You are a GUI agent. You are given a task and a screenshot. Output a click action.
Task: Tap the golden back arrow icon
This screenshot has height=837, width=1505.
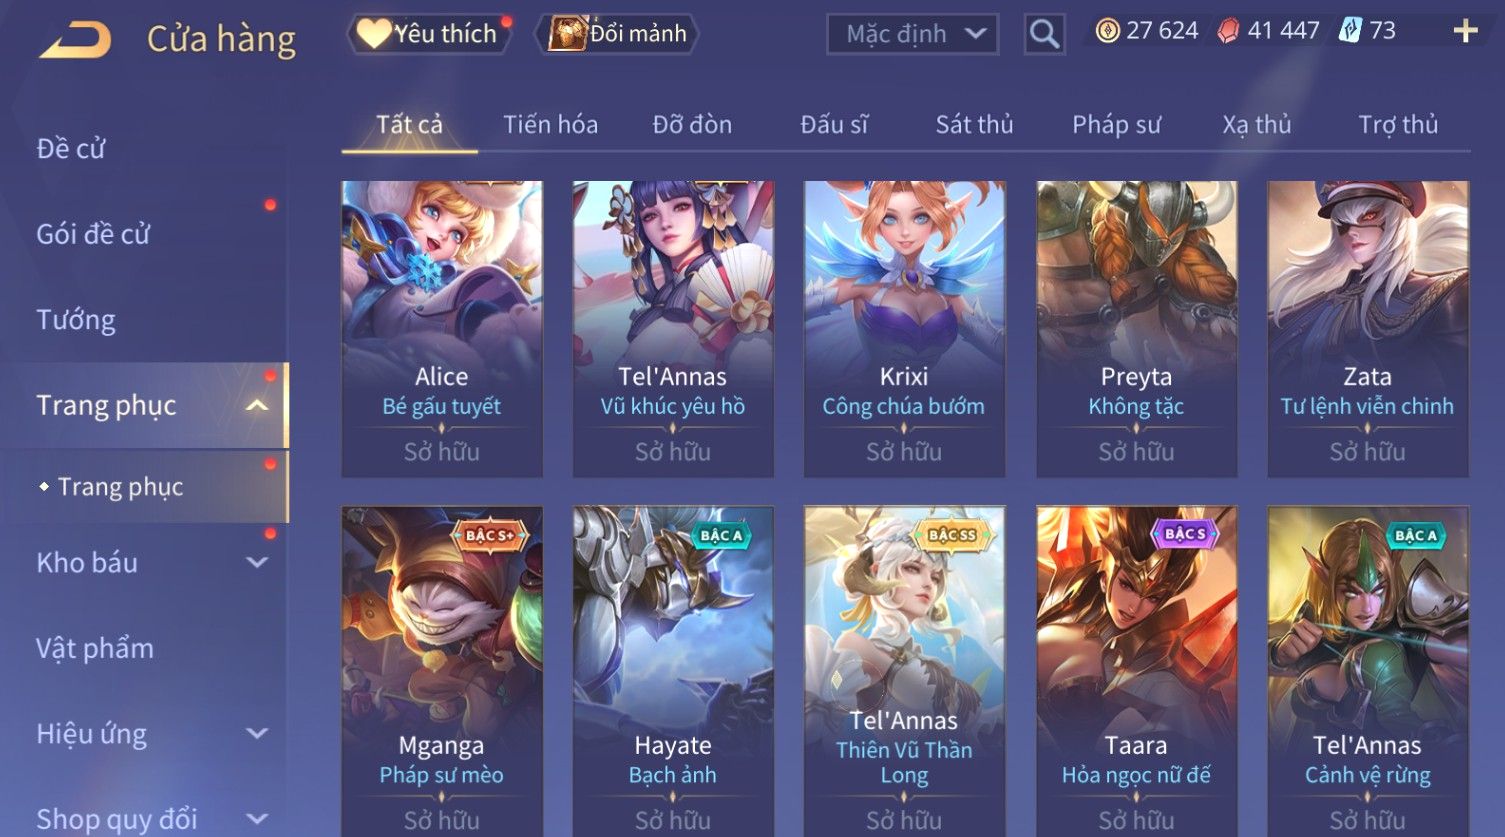pyautogui.click(x=75, y=40)
